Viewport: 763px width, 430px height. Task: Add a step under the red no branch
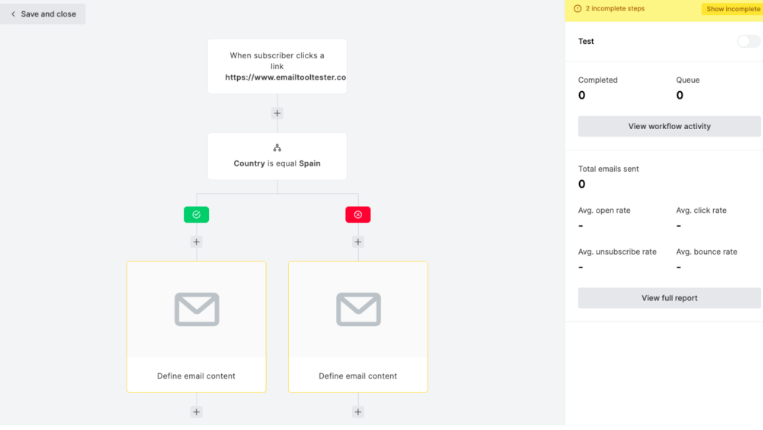[x=358, y=242]
